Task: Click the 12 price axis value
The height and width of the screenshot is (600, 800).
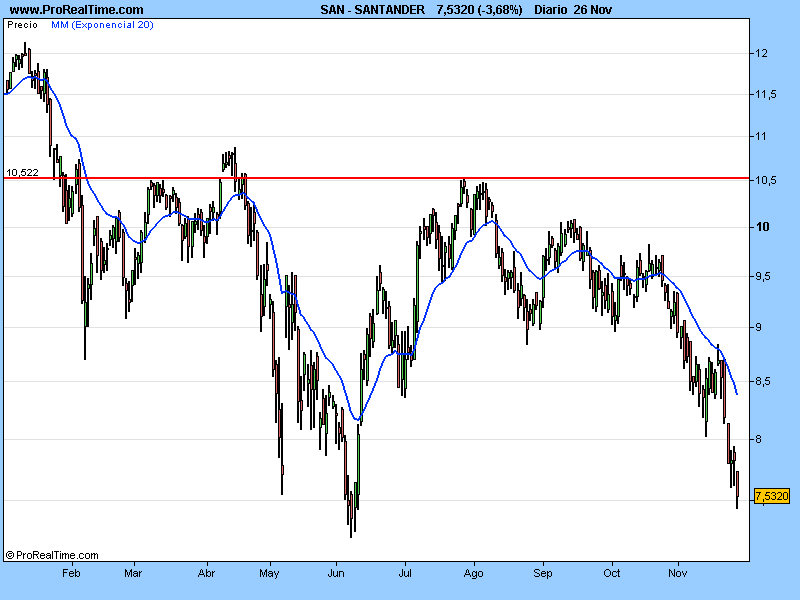Action: click(761, 53)
